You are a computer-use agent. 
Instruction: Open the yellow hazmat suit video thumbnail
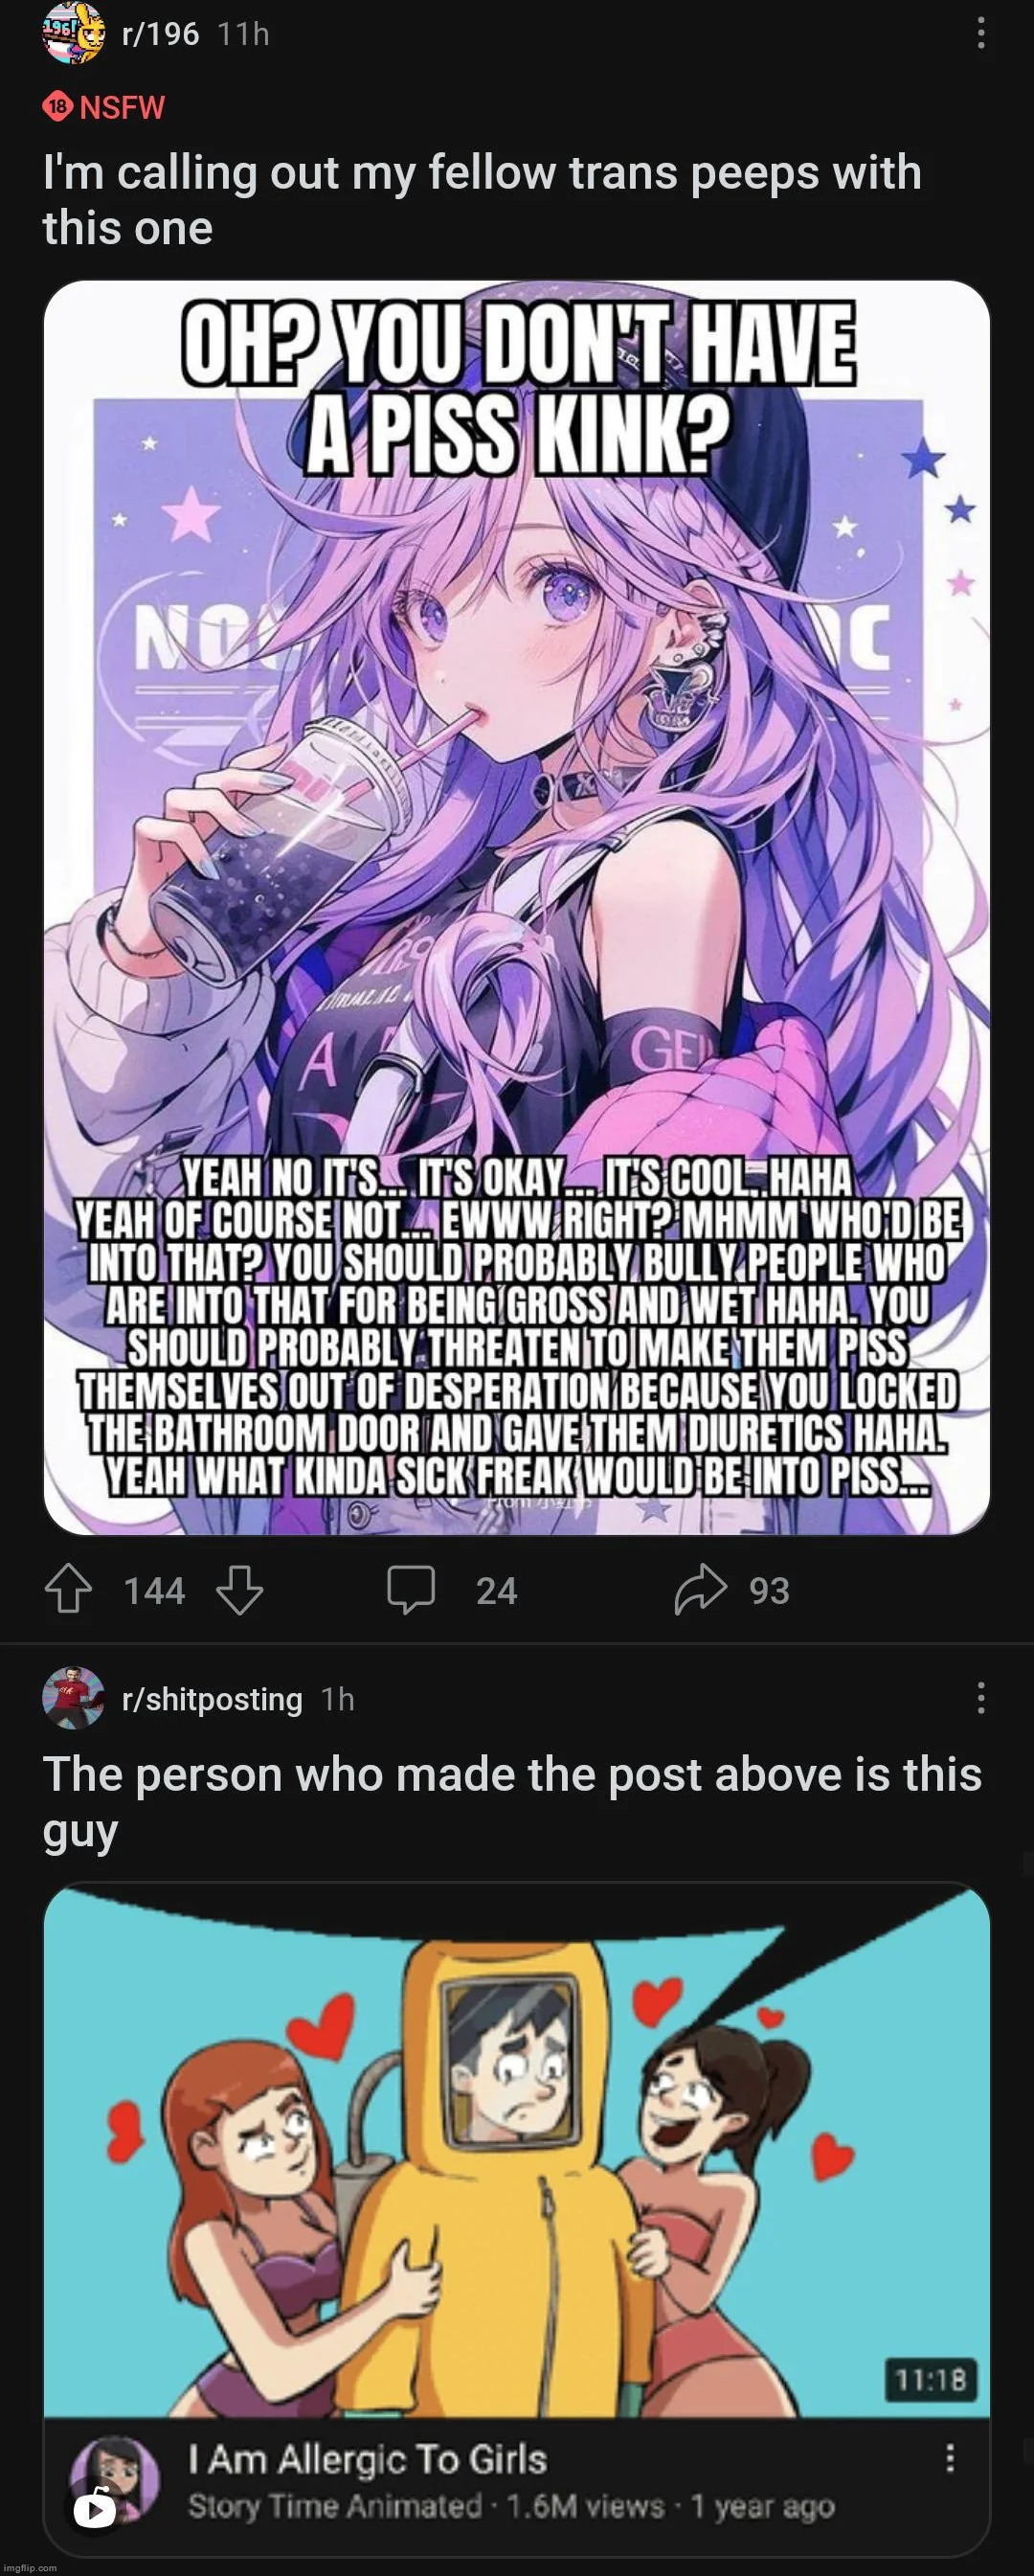[517, 2150]
